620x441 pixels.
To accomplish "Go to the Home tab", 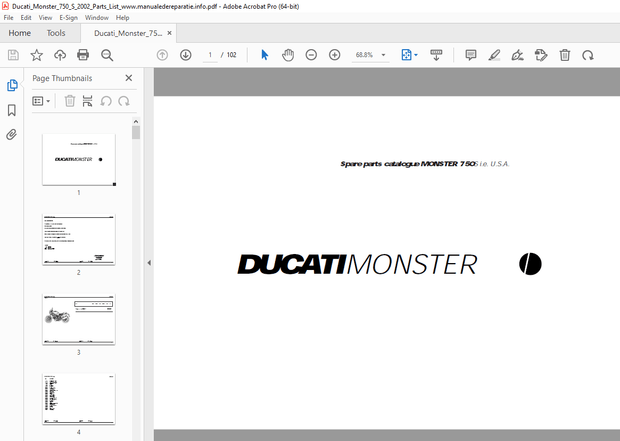I will tap(19, 33).
